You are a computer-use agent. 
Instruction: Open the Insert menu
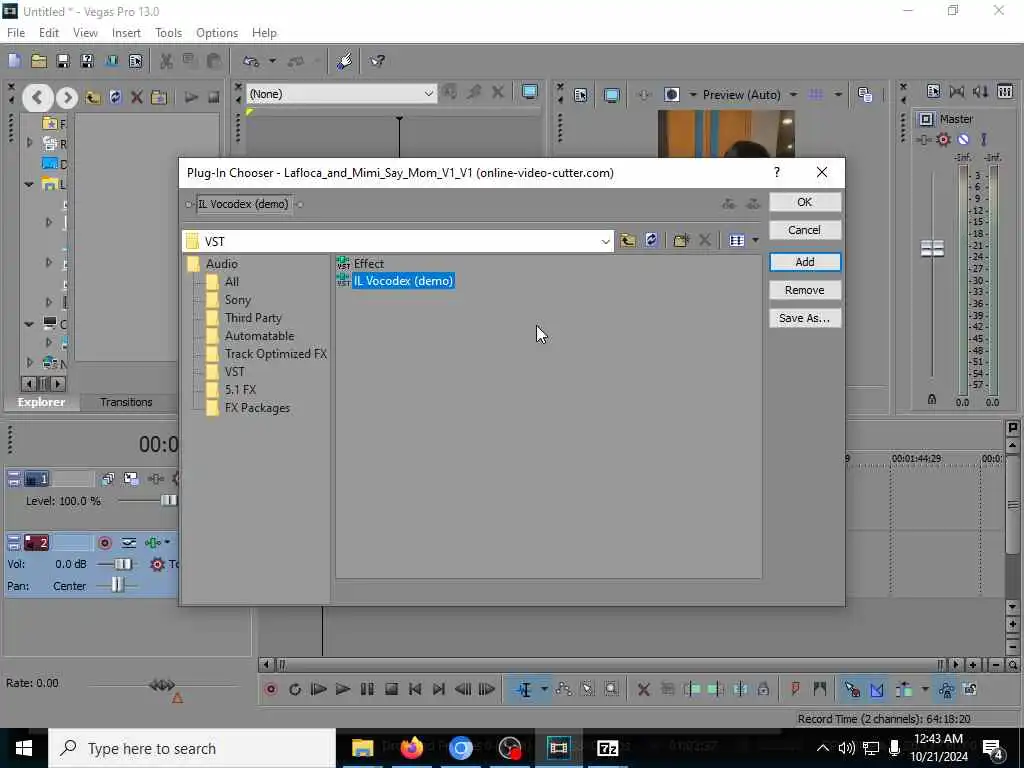tap(126, 33)
